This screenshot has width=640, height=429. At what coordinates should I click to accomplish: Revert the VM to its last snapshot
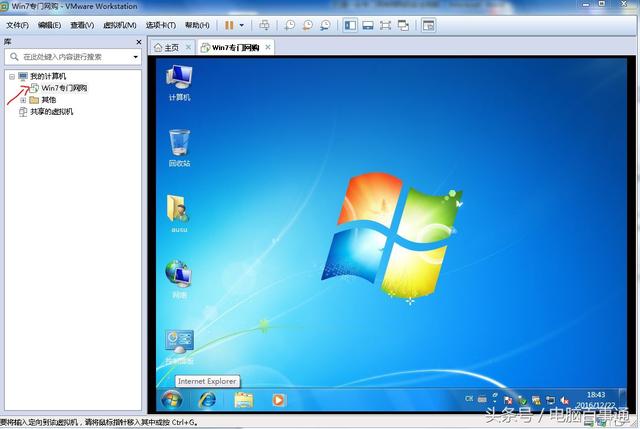[307, 25]
